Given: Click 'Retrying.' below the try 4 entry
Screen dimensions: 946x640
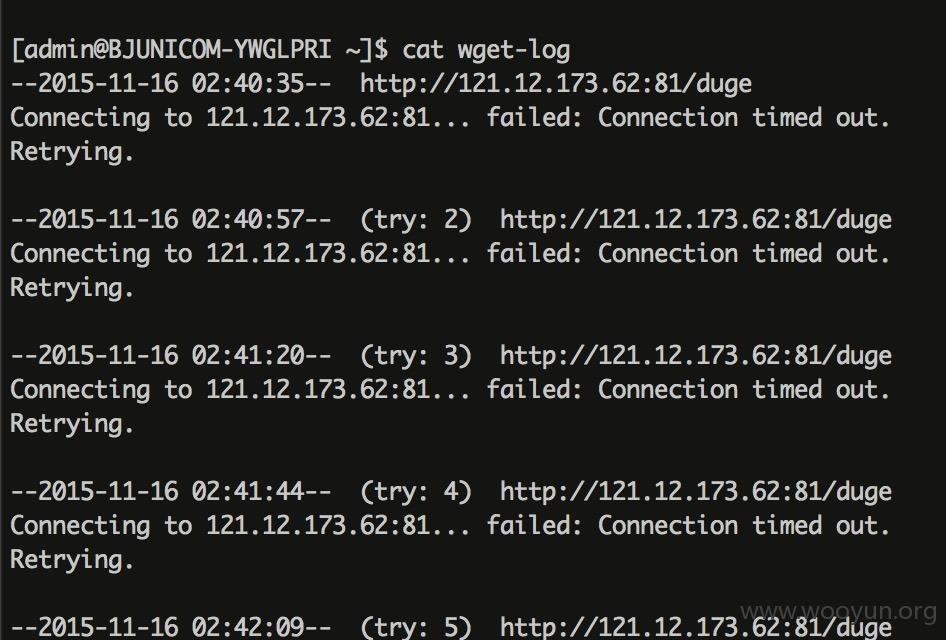Looking at the screenshot, I should (72, 560).
